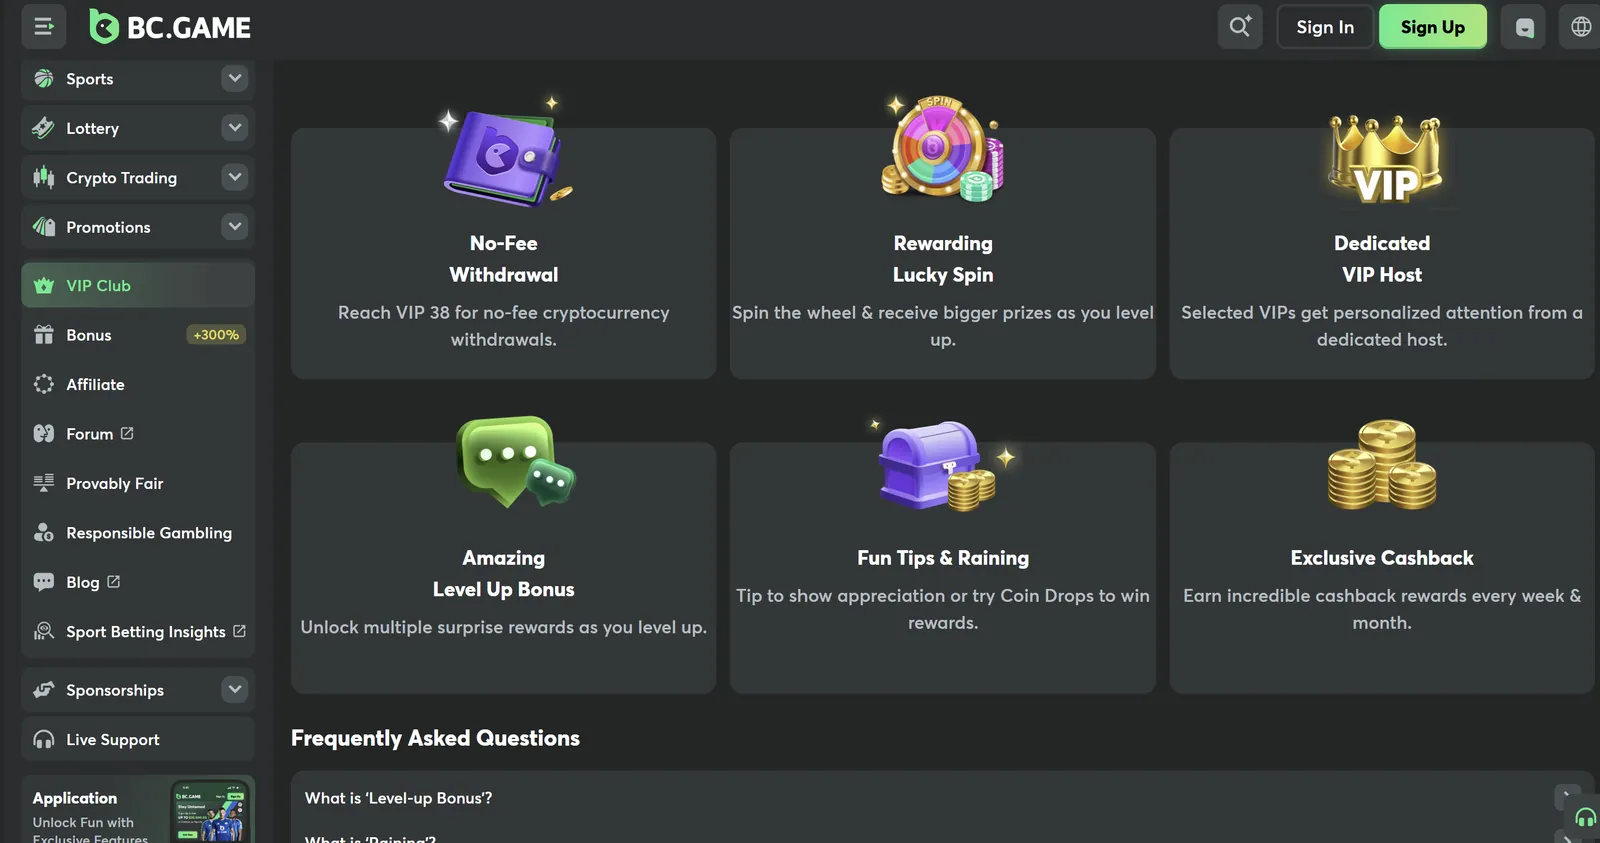Expand the Lottery menu chevron
1600x843 pixels.
(234, 127)
